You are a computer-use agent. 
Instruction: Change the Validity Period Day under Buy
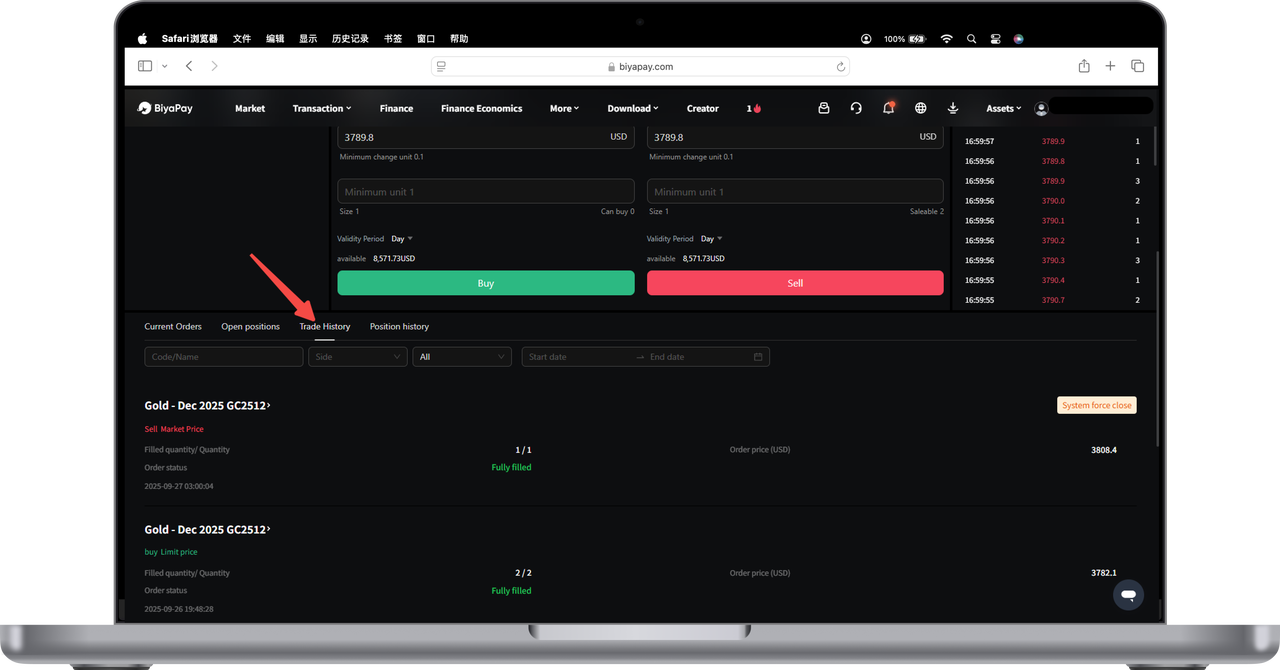click(402, 239)
